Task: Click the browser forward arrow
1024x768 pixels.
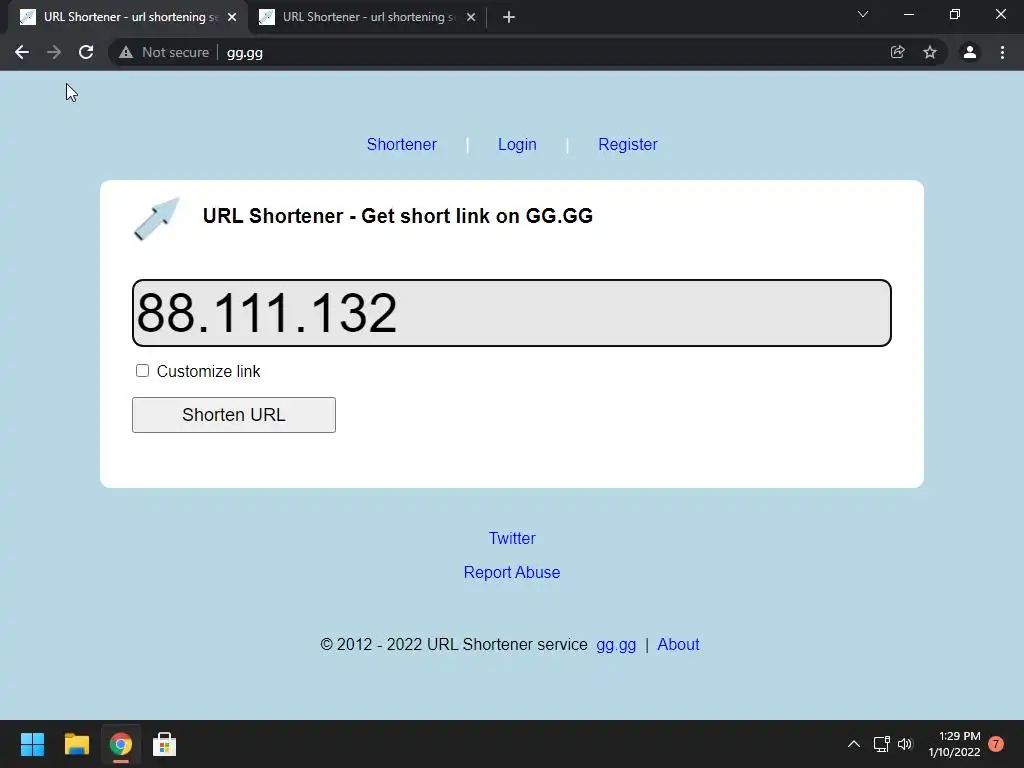Action: click(54, 52)
